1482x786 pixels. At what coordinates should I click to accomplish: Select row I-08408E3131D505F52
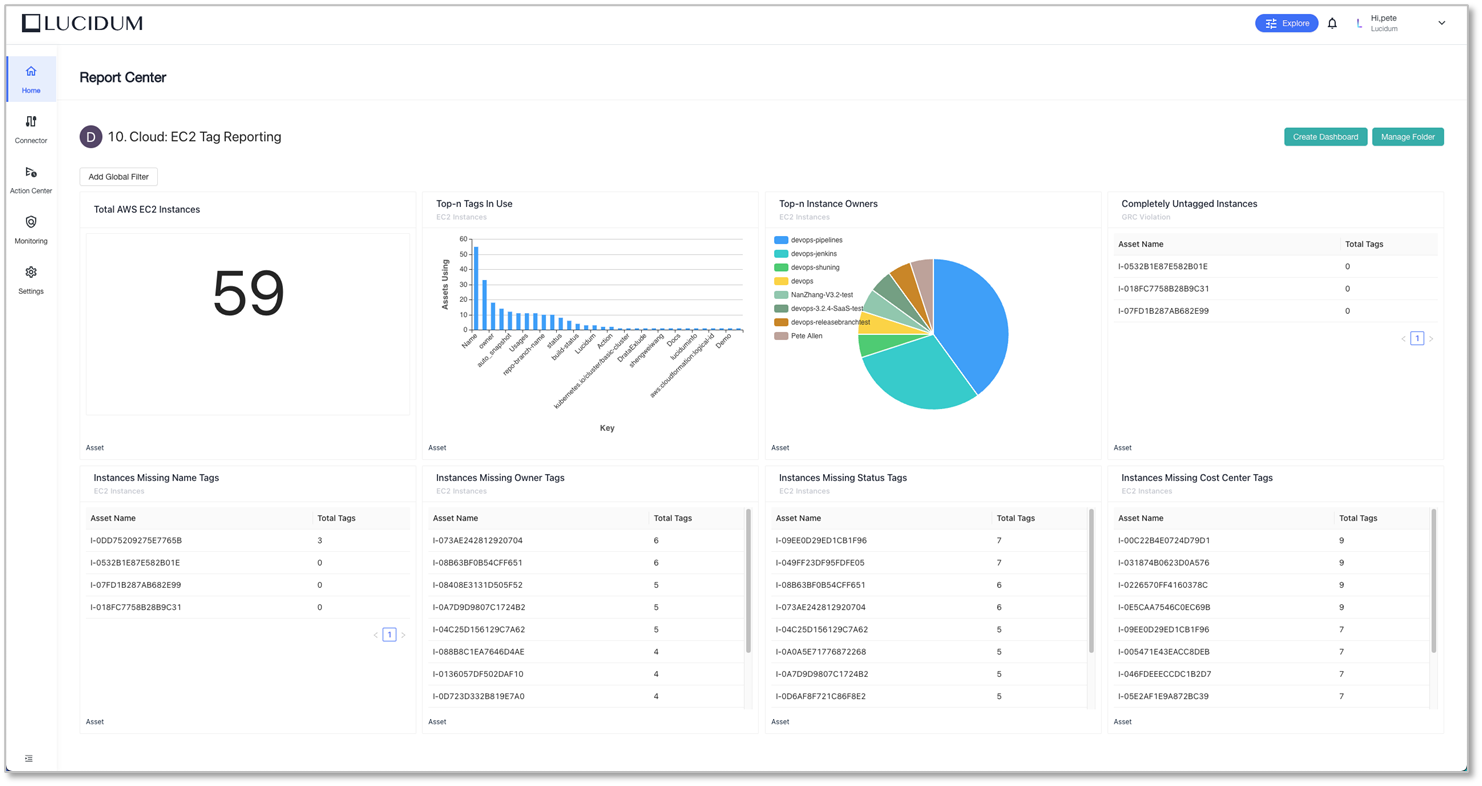coord(587,585)
